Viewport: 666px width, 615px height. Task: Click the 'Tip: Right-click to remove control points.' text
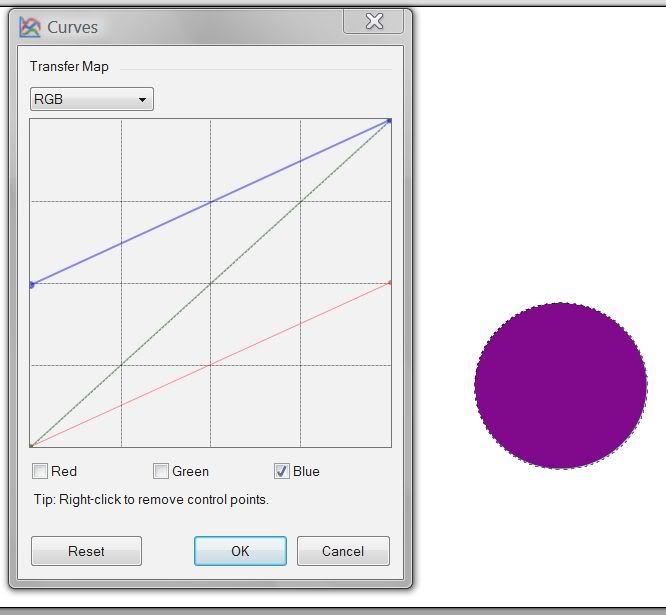[x=151, y=499]
